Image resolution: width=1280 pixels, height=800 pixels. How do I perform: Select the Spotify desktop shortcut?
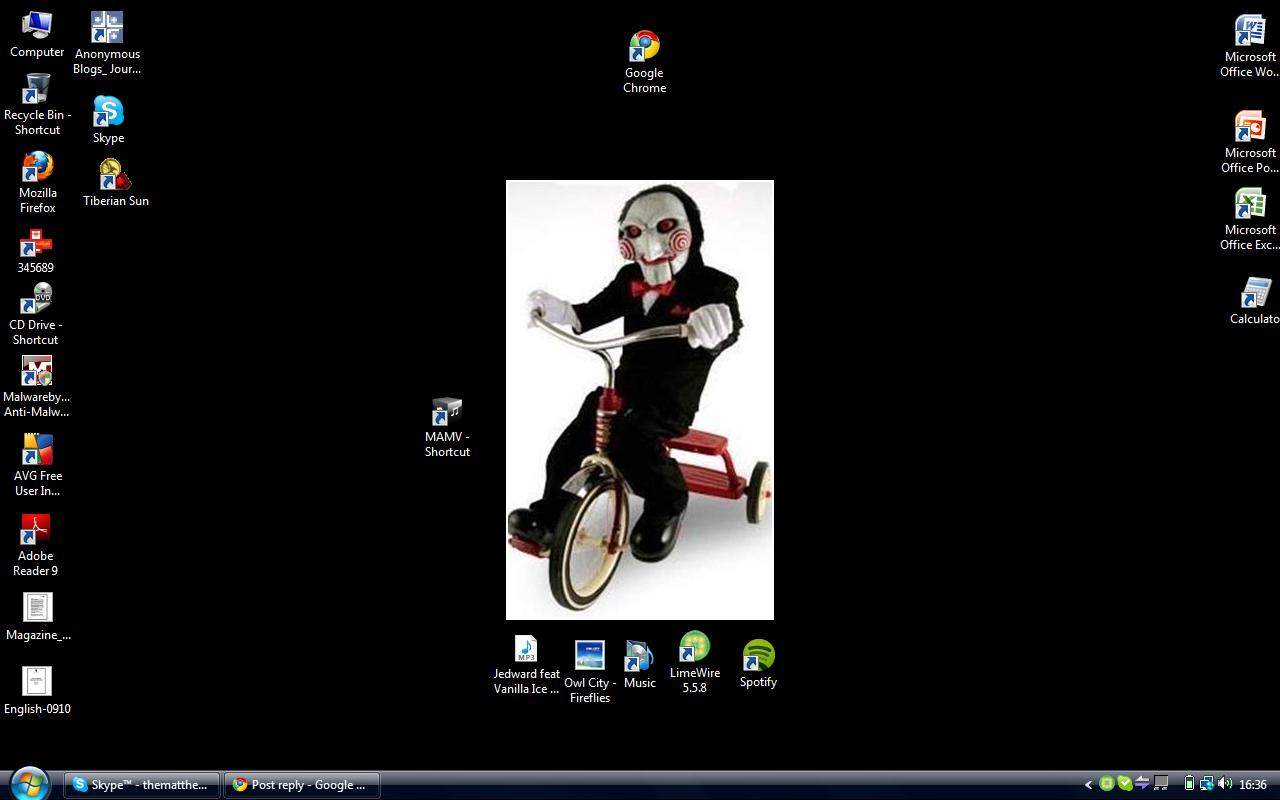coord(758,664)
